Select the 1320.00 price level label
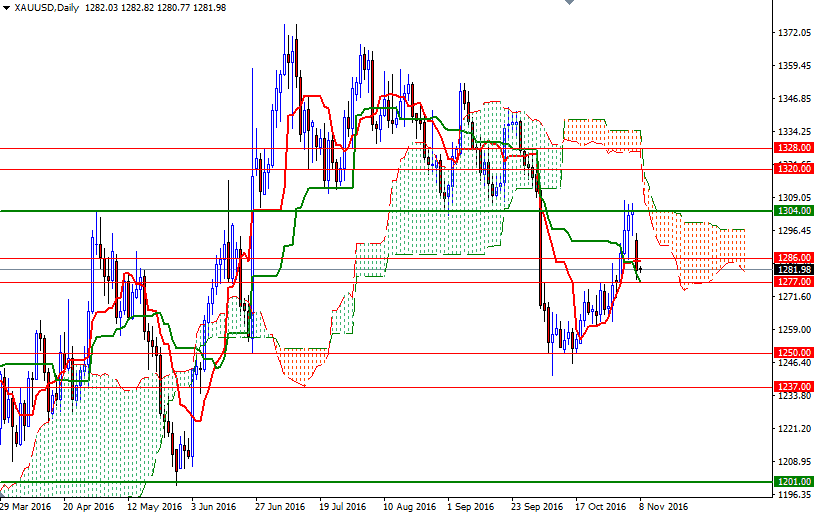The image size is (814, 514). pyautogui.click(x=793, y=169)
